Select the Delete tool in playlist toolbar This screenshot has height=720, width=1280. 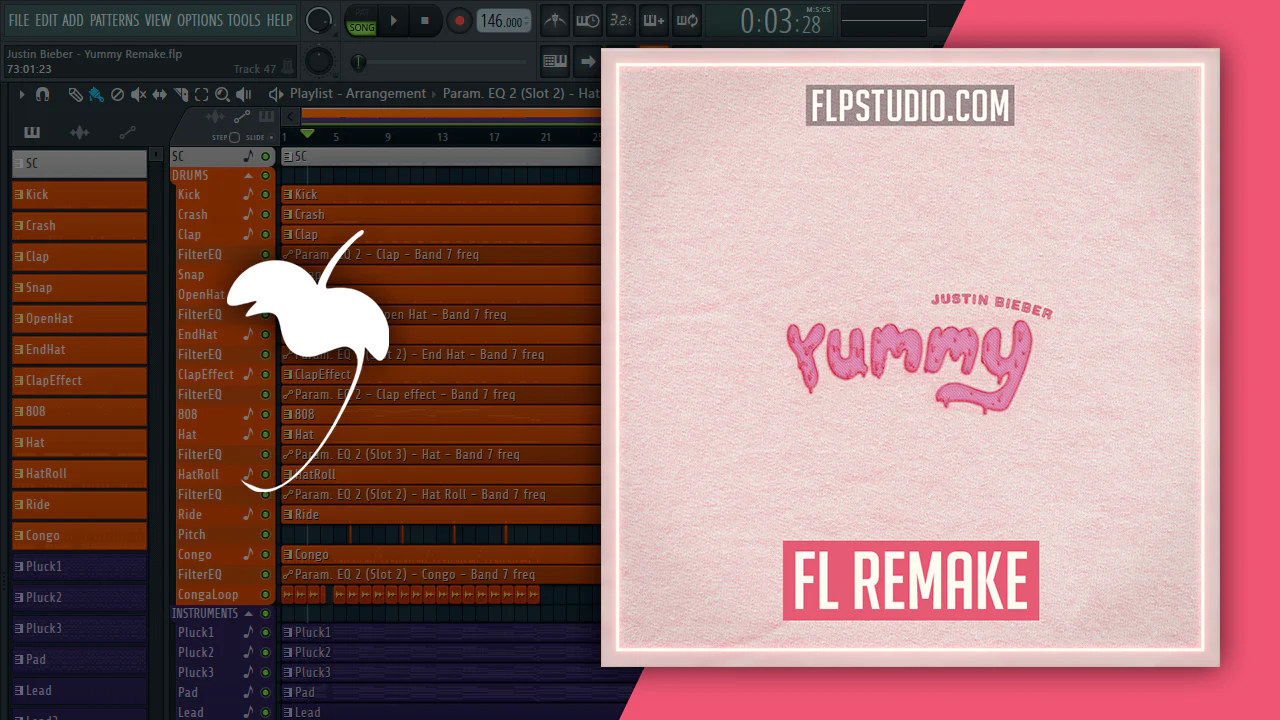click(x=117, y=94)
